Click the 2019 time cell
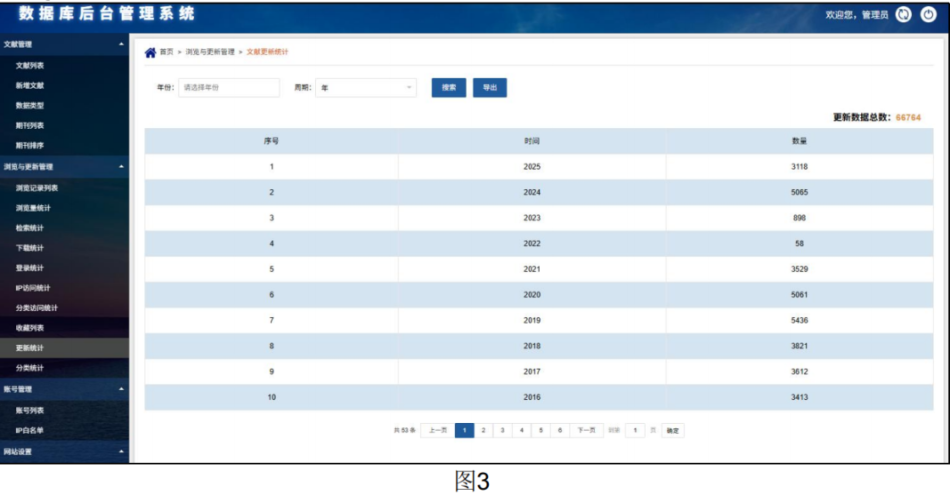950x495 pixels. 532,321
